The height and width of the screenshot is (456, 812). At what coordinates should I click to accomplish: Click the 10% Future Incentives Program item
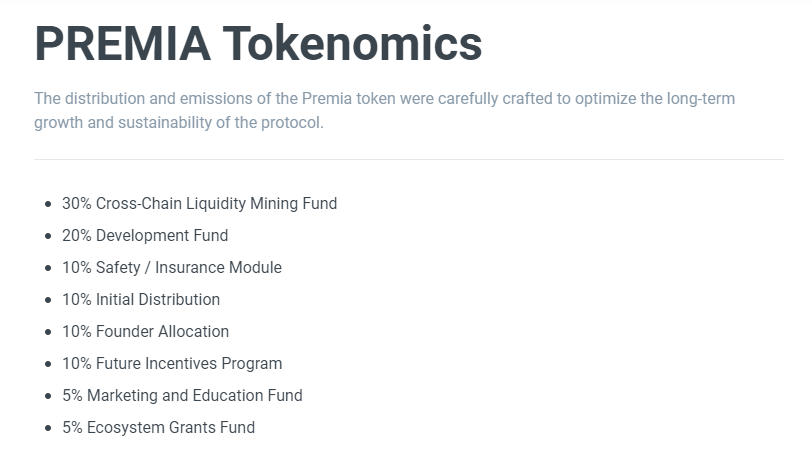[x=172, y=364]
